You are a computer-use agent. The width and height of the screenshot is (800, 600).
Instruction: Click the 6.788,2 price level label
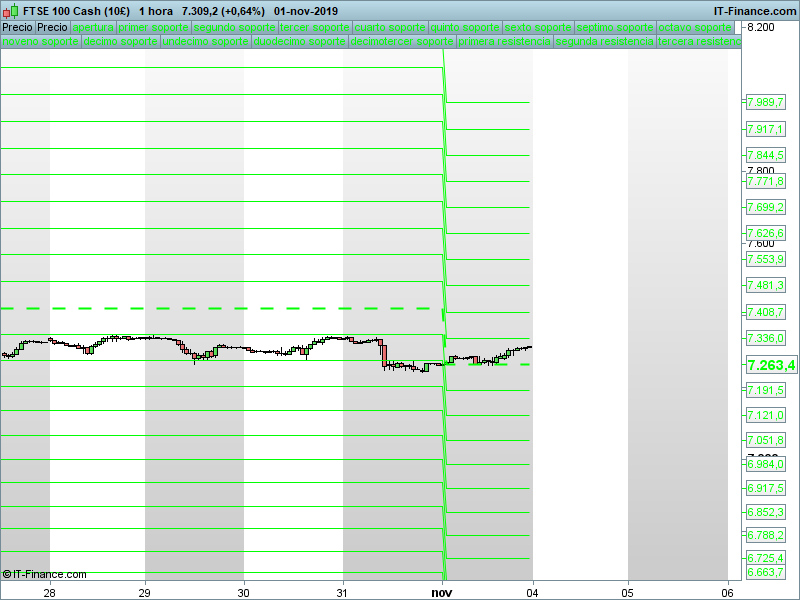[765, 535]
